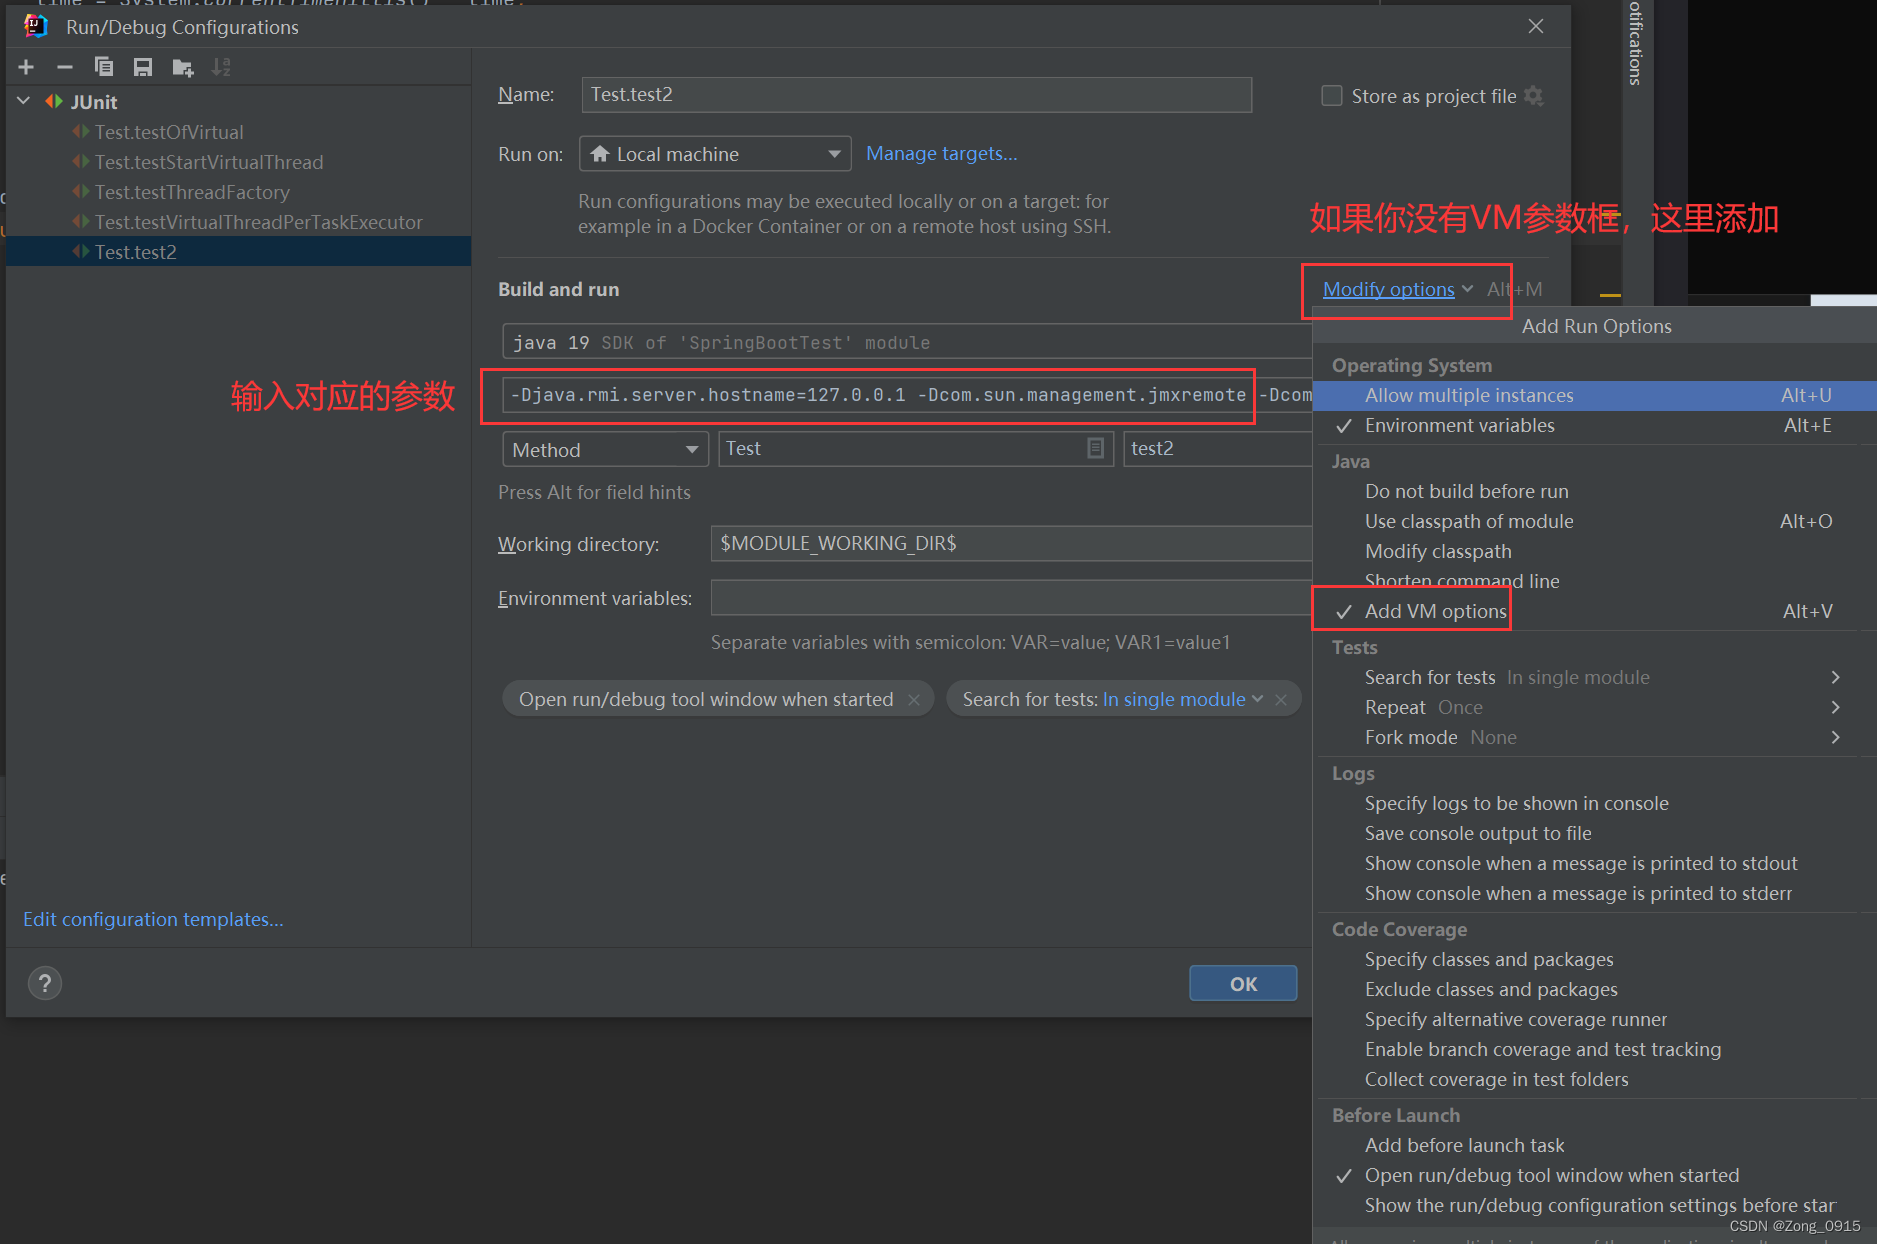Click the Environment variables input field
1877x1244 pixels.
coord(1011,597)
